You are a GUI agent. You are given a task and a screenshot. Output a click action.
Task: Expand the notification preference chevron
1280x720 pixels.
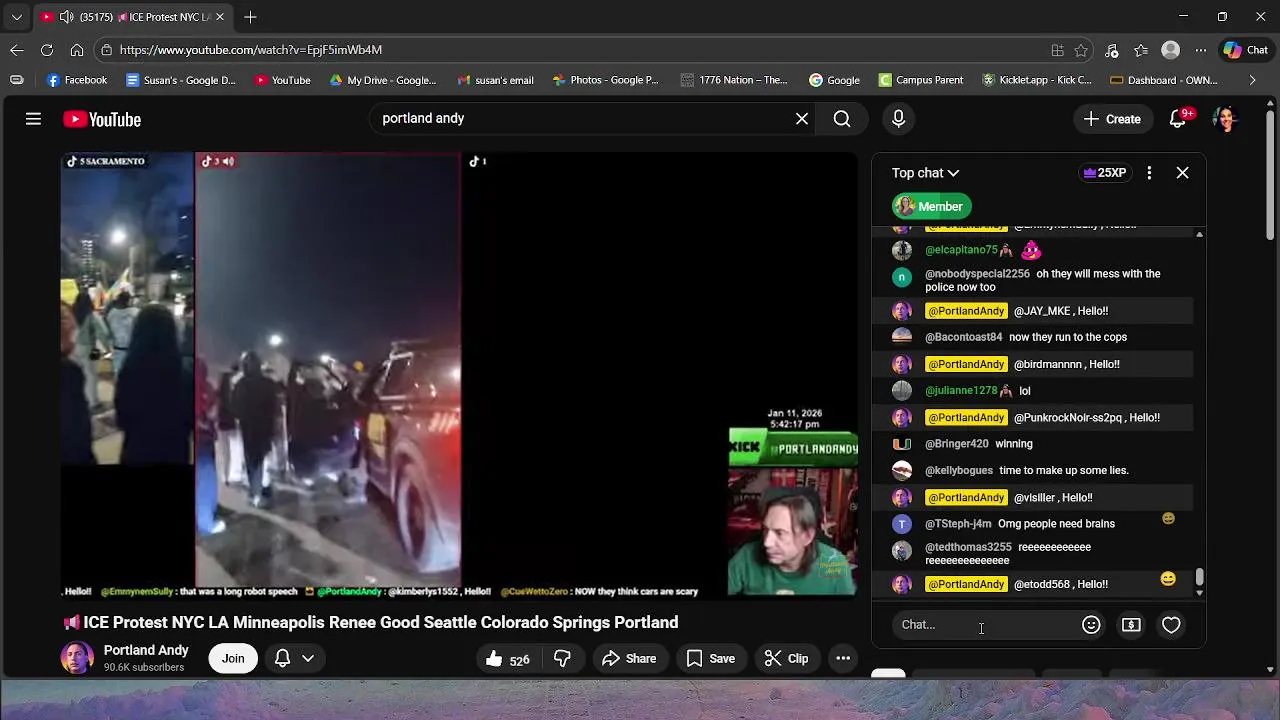point(308,659)
